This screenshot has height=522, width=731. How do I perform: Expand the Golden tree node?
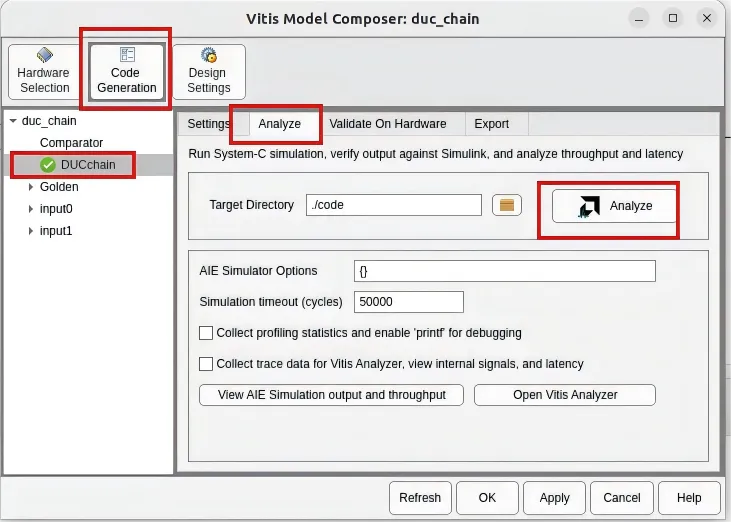pos(31,187)
